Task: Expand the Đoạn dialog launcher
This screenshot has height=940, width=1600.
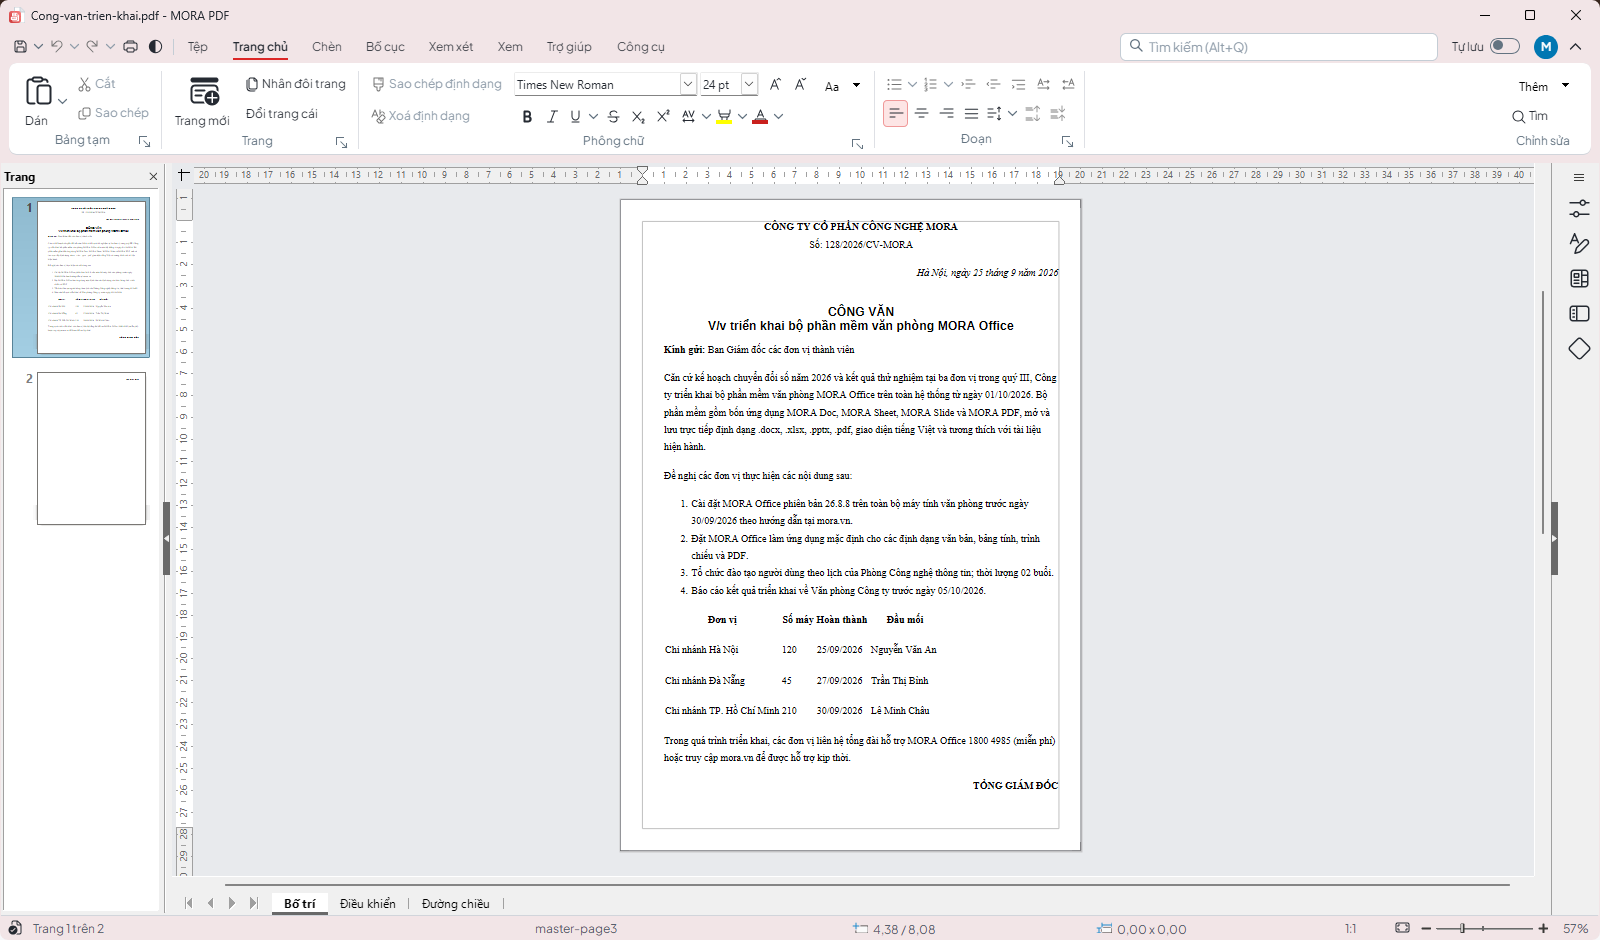Action: pos(1067,142)
